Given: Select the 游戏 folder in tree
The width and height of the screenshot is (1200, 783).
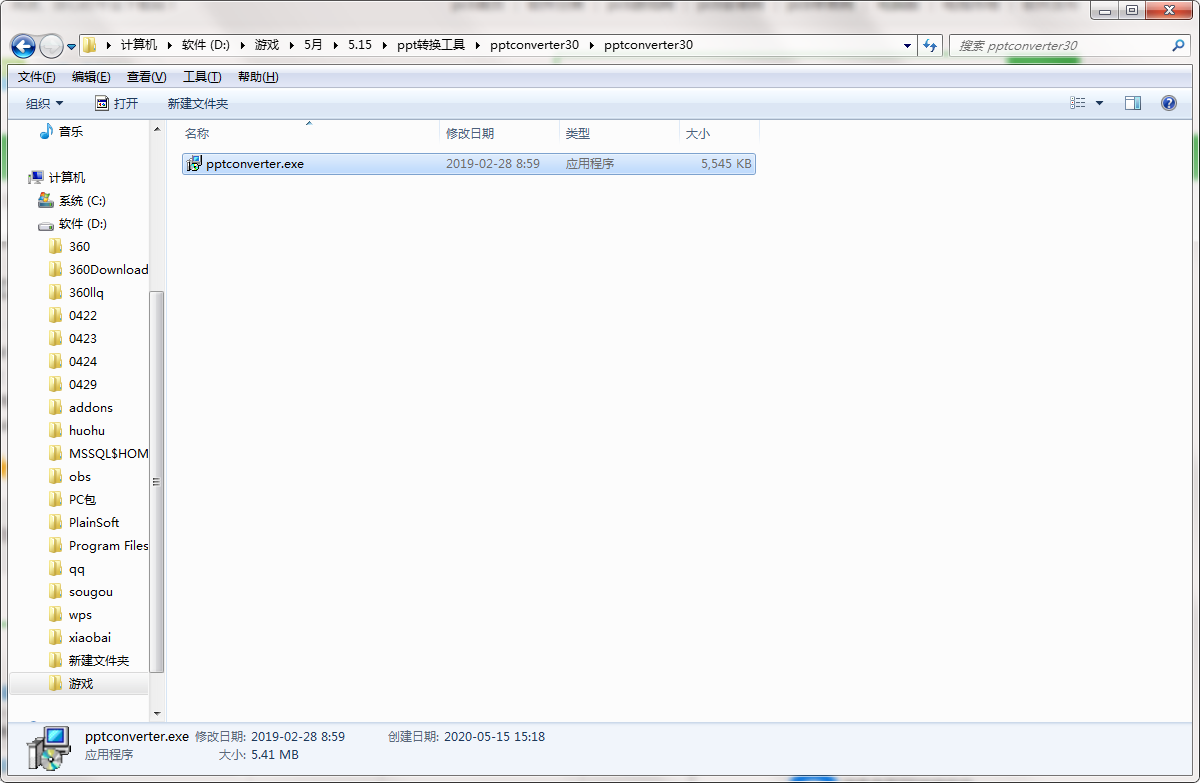Looking at the screenshot, I should 80,683.
